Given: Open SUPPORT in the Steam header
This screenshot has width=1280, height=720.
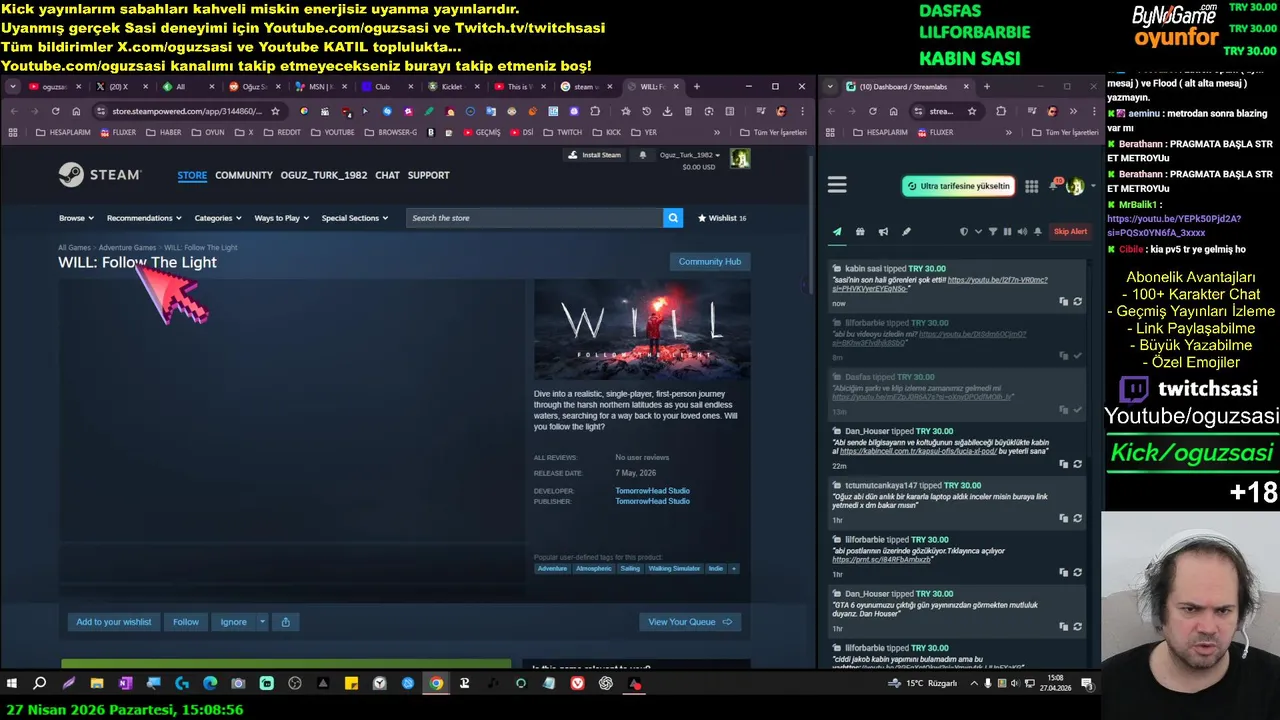Looking at the screenshot, I should [428, 175].
